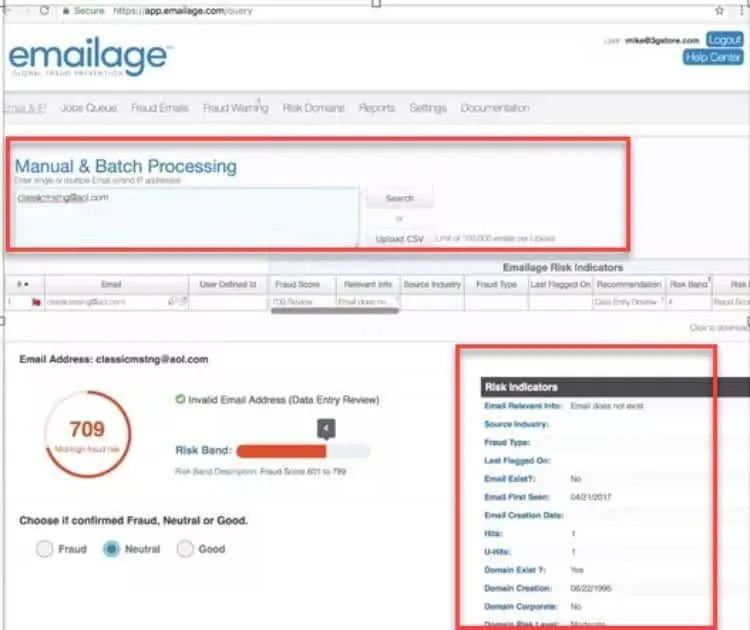The width and height of the screenshot is (750, 630).
Task: Click the User Defined Id column header
Action: click(x=228, y=284)
